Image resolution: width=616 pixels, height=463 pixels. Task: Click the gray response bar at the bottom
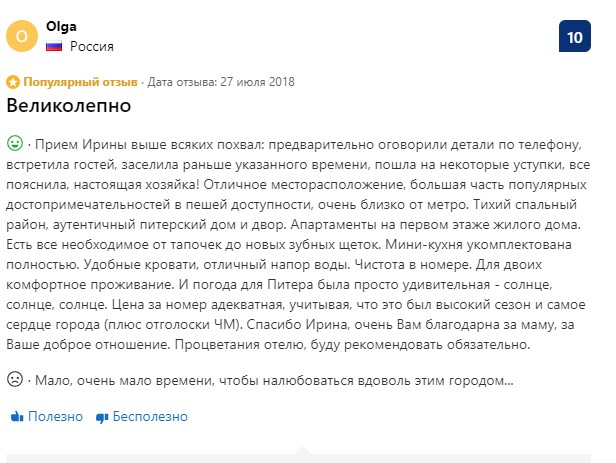298,459
